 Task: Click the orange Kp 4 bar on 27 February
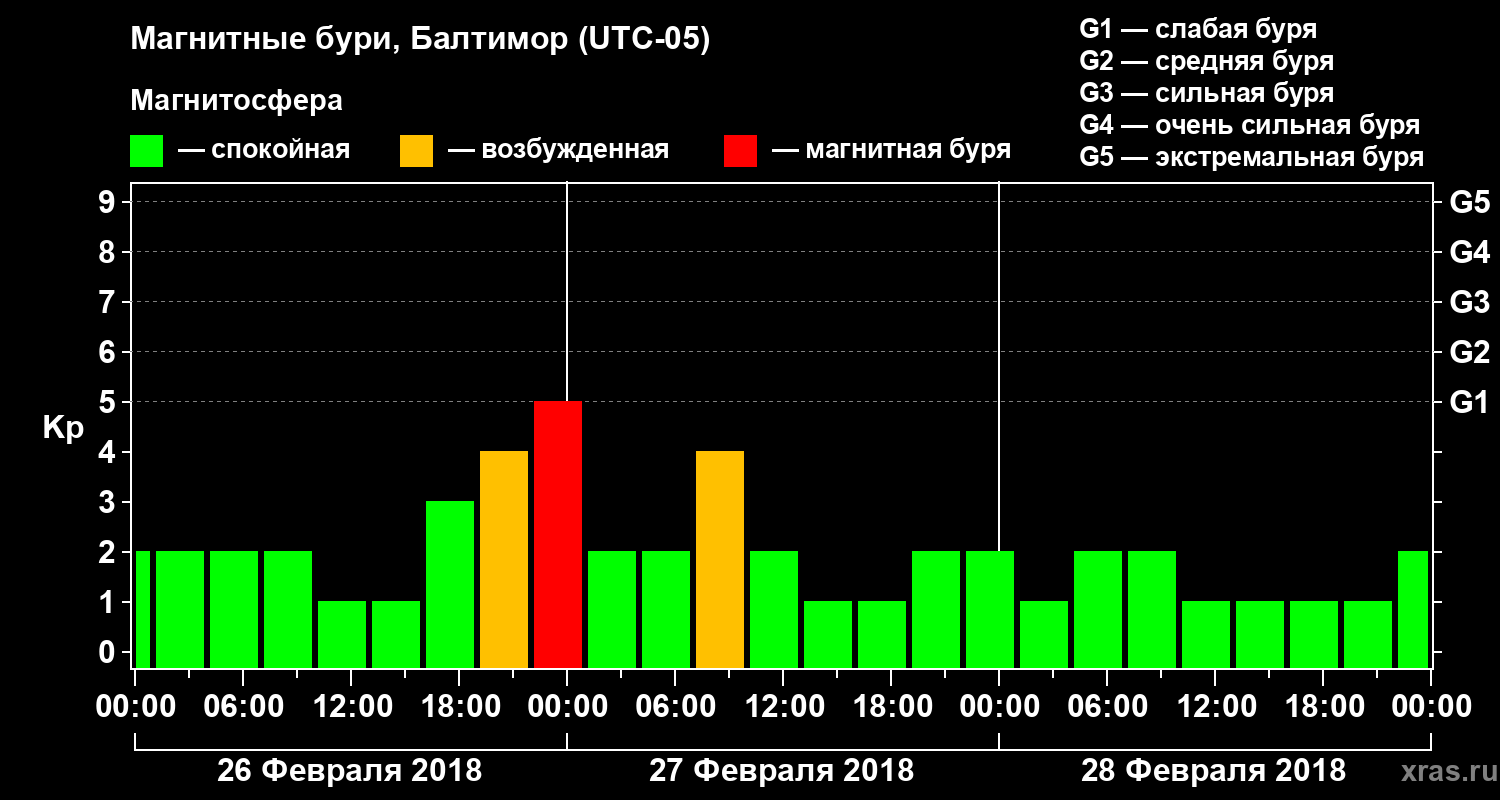click(720, 559)
